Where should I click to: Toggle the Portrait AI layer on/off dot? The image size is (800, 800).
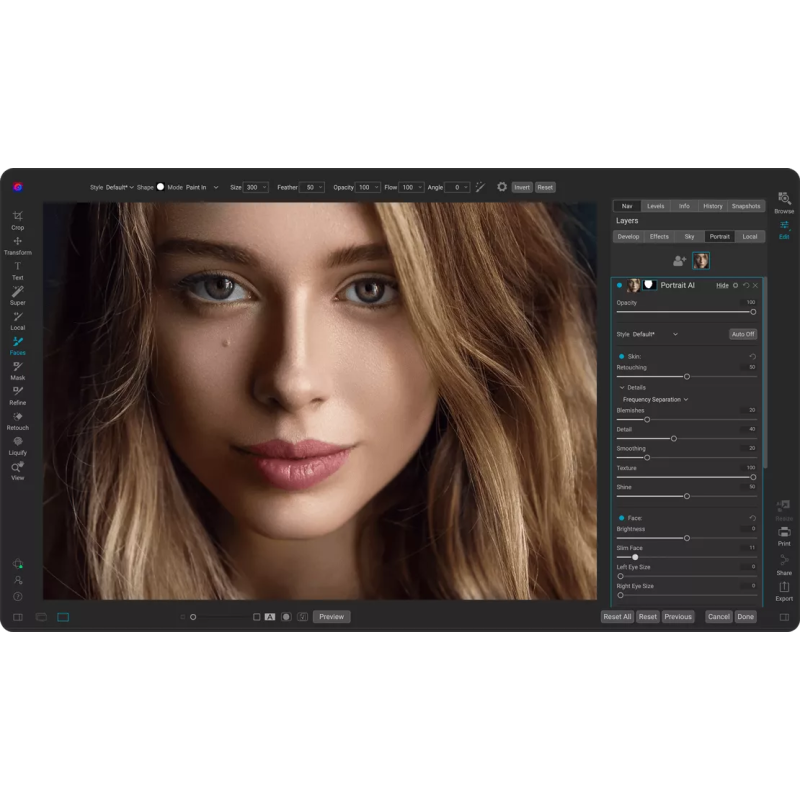coord(619,285)
